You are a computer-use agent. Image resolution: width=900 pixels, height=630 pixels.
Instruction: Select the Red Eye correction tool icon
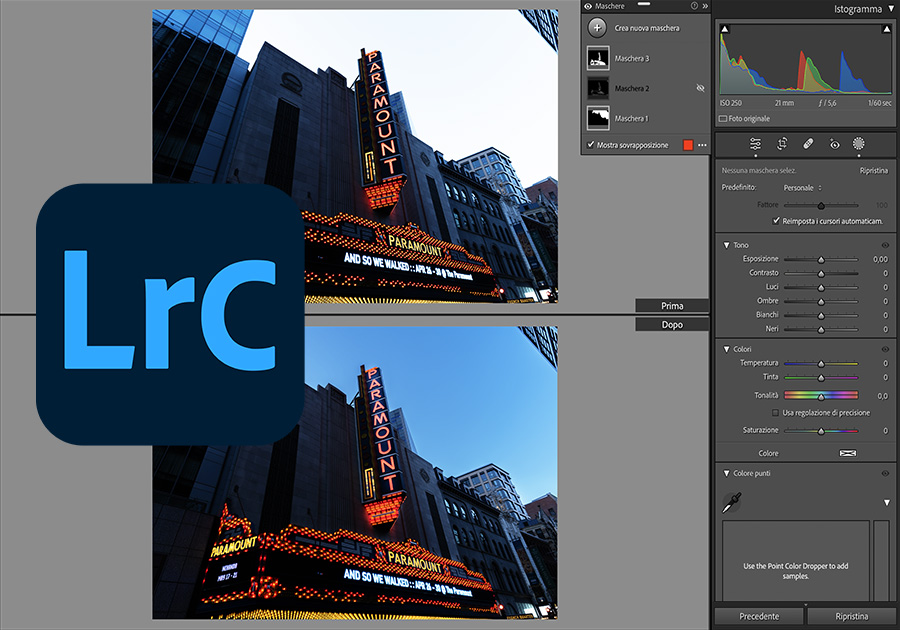click(x=835, y=144)
